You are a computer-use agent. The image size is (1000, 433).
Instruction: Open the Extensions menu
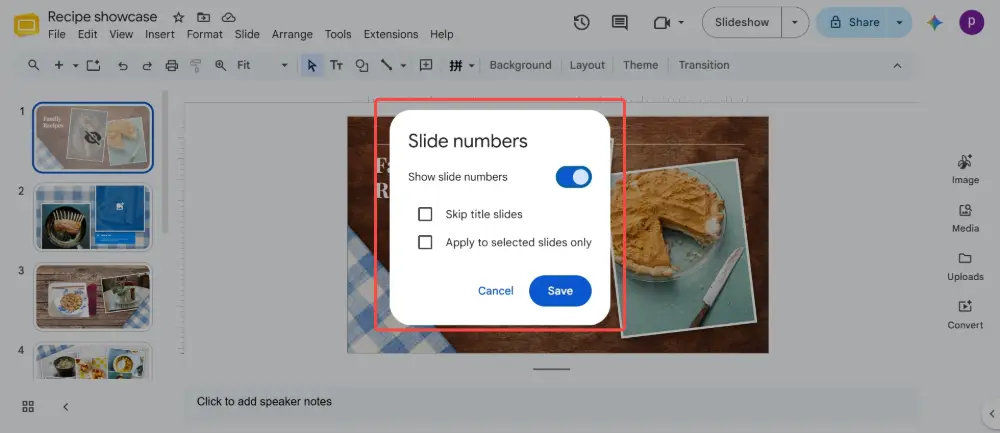point(391,34)
